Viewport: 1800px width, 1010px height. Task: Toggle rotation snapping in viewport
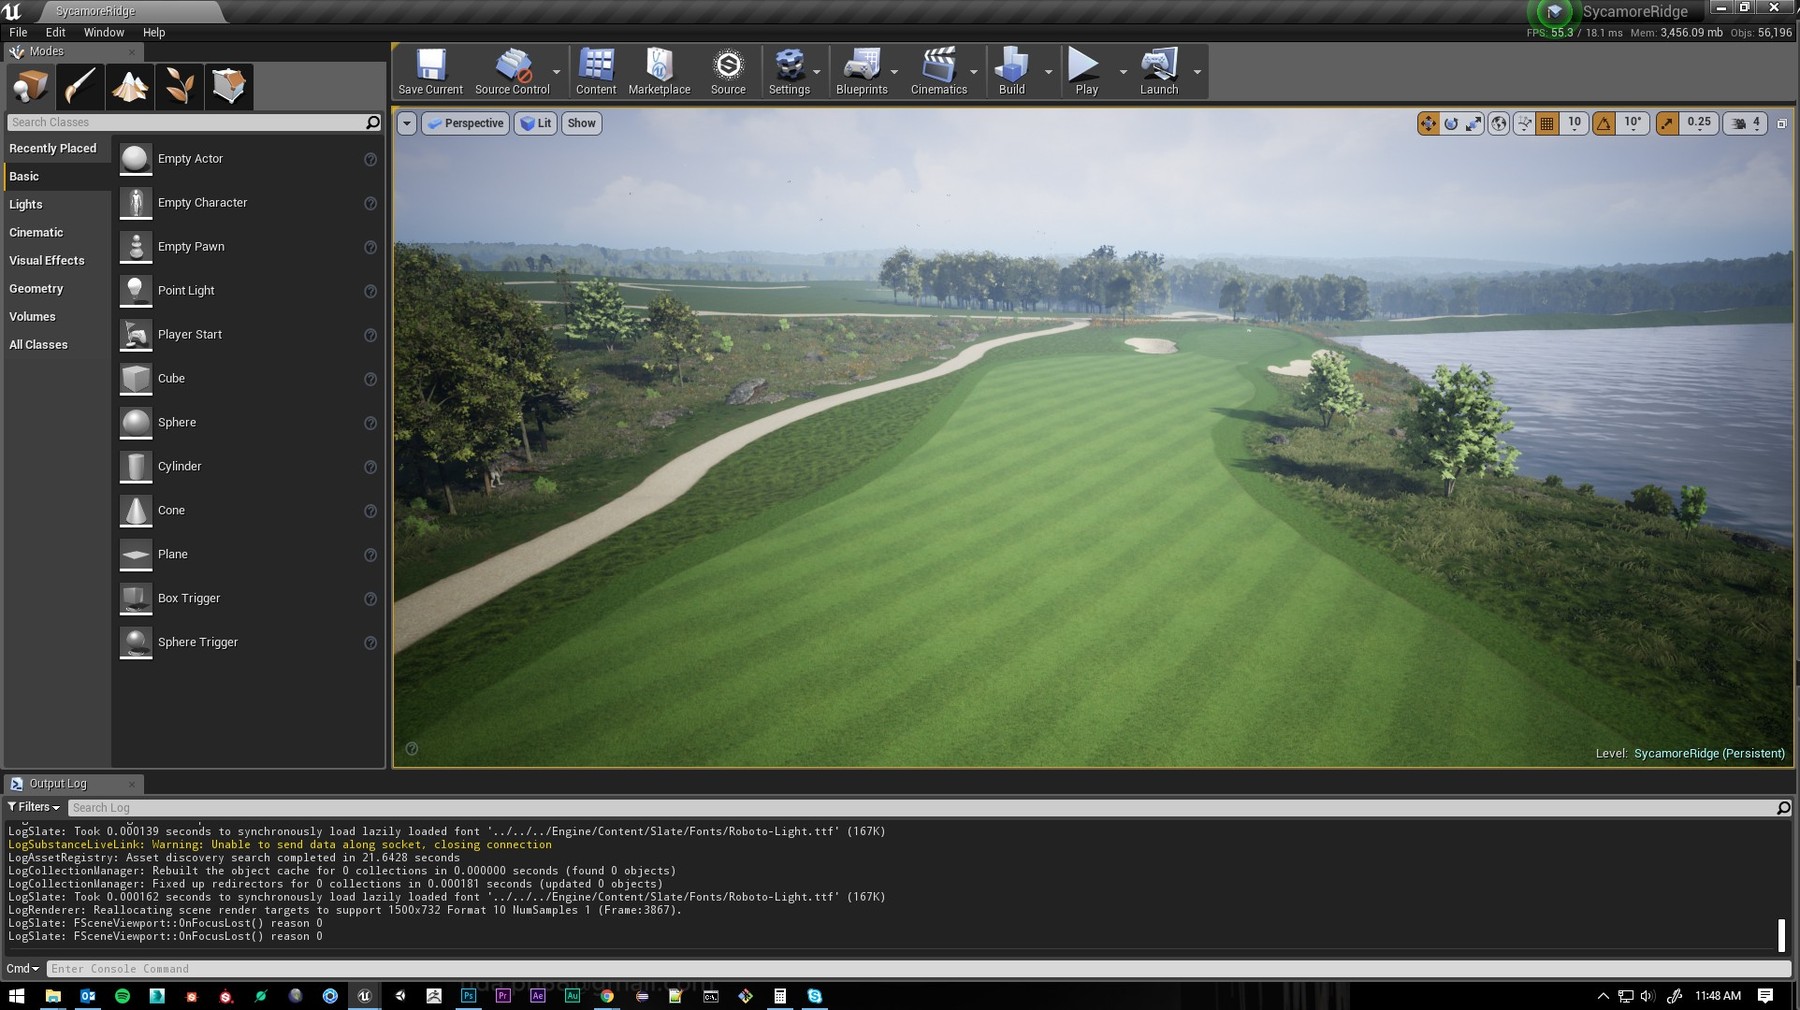point(1604,123)
